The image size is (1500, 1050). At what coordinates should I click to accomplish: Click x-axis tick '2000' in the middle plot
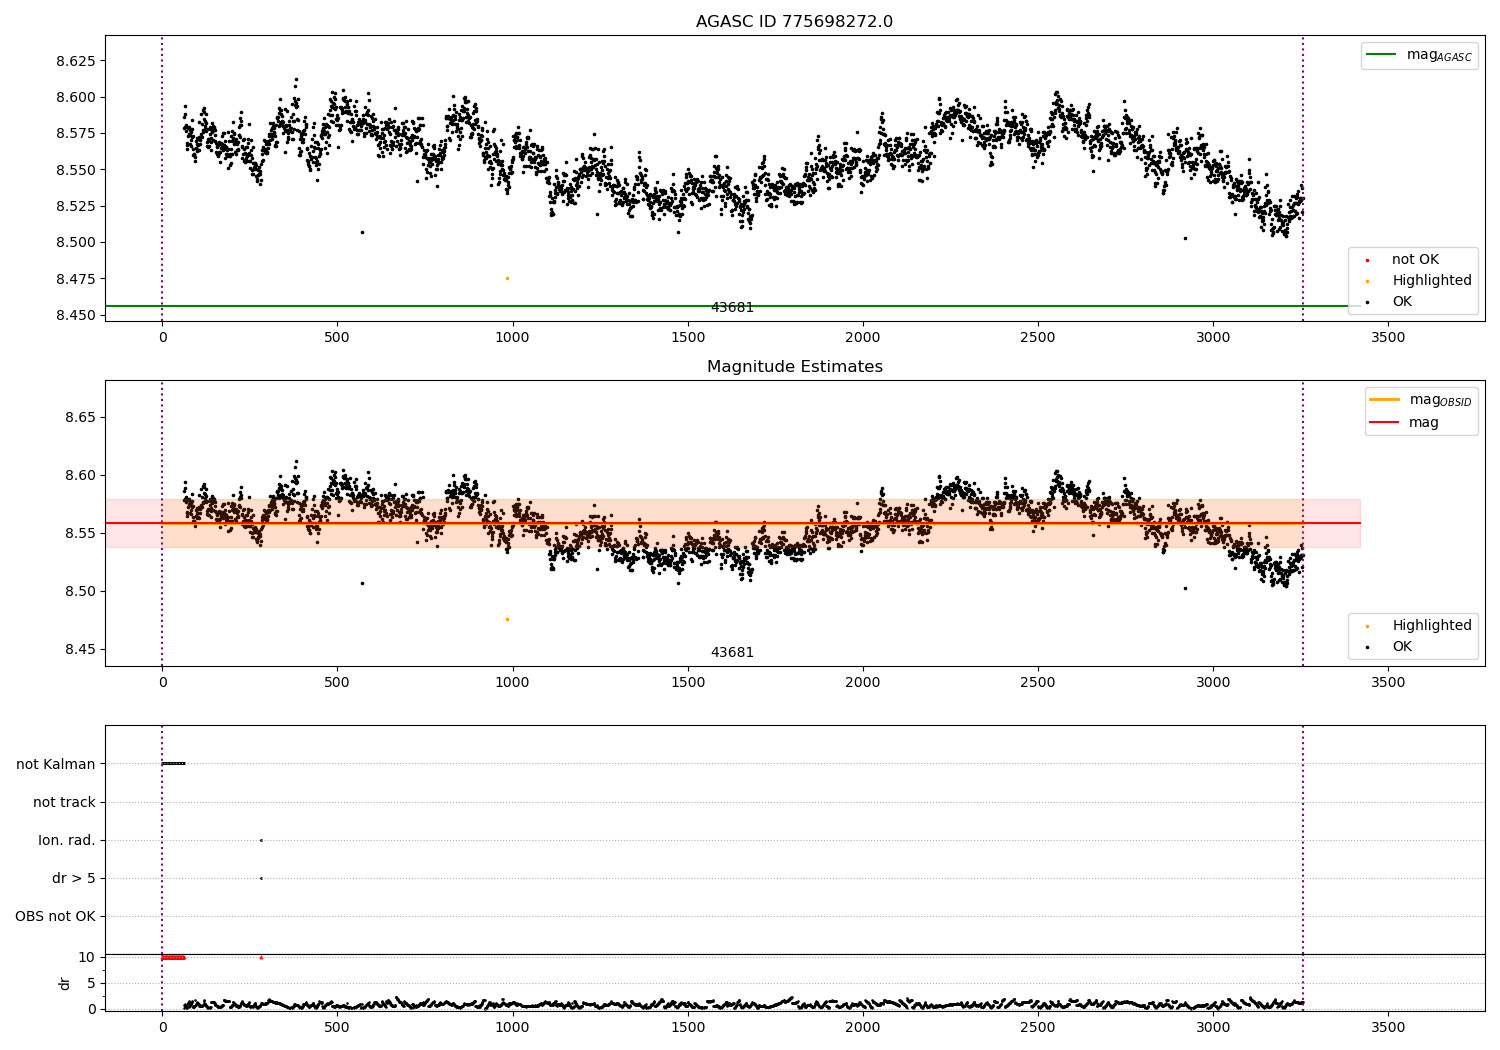click(862, 683)
